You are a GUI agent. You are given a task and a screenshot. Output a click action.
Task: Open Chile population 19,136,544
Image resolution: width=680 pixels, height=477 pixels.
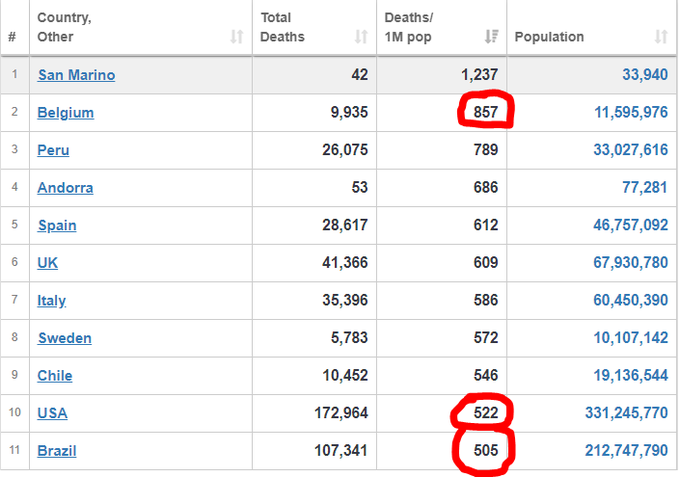click(x=631, y=375)
